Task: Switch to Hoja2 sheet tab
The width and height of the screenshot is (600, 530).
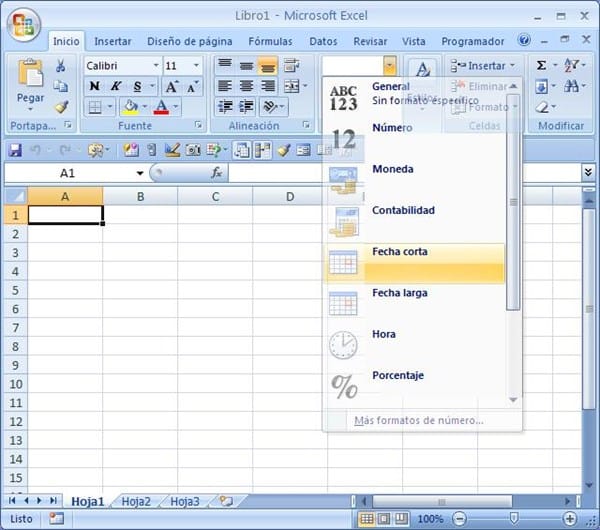Action: coord(136,501)
